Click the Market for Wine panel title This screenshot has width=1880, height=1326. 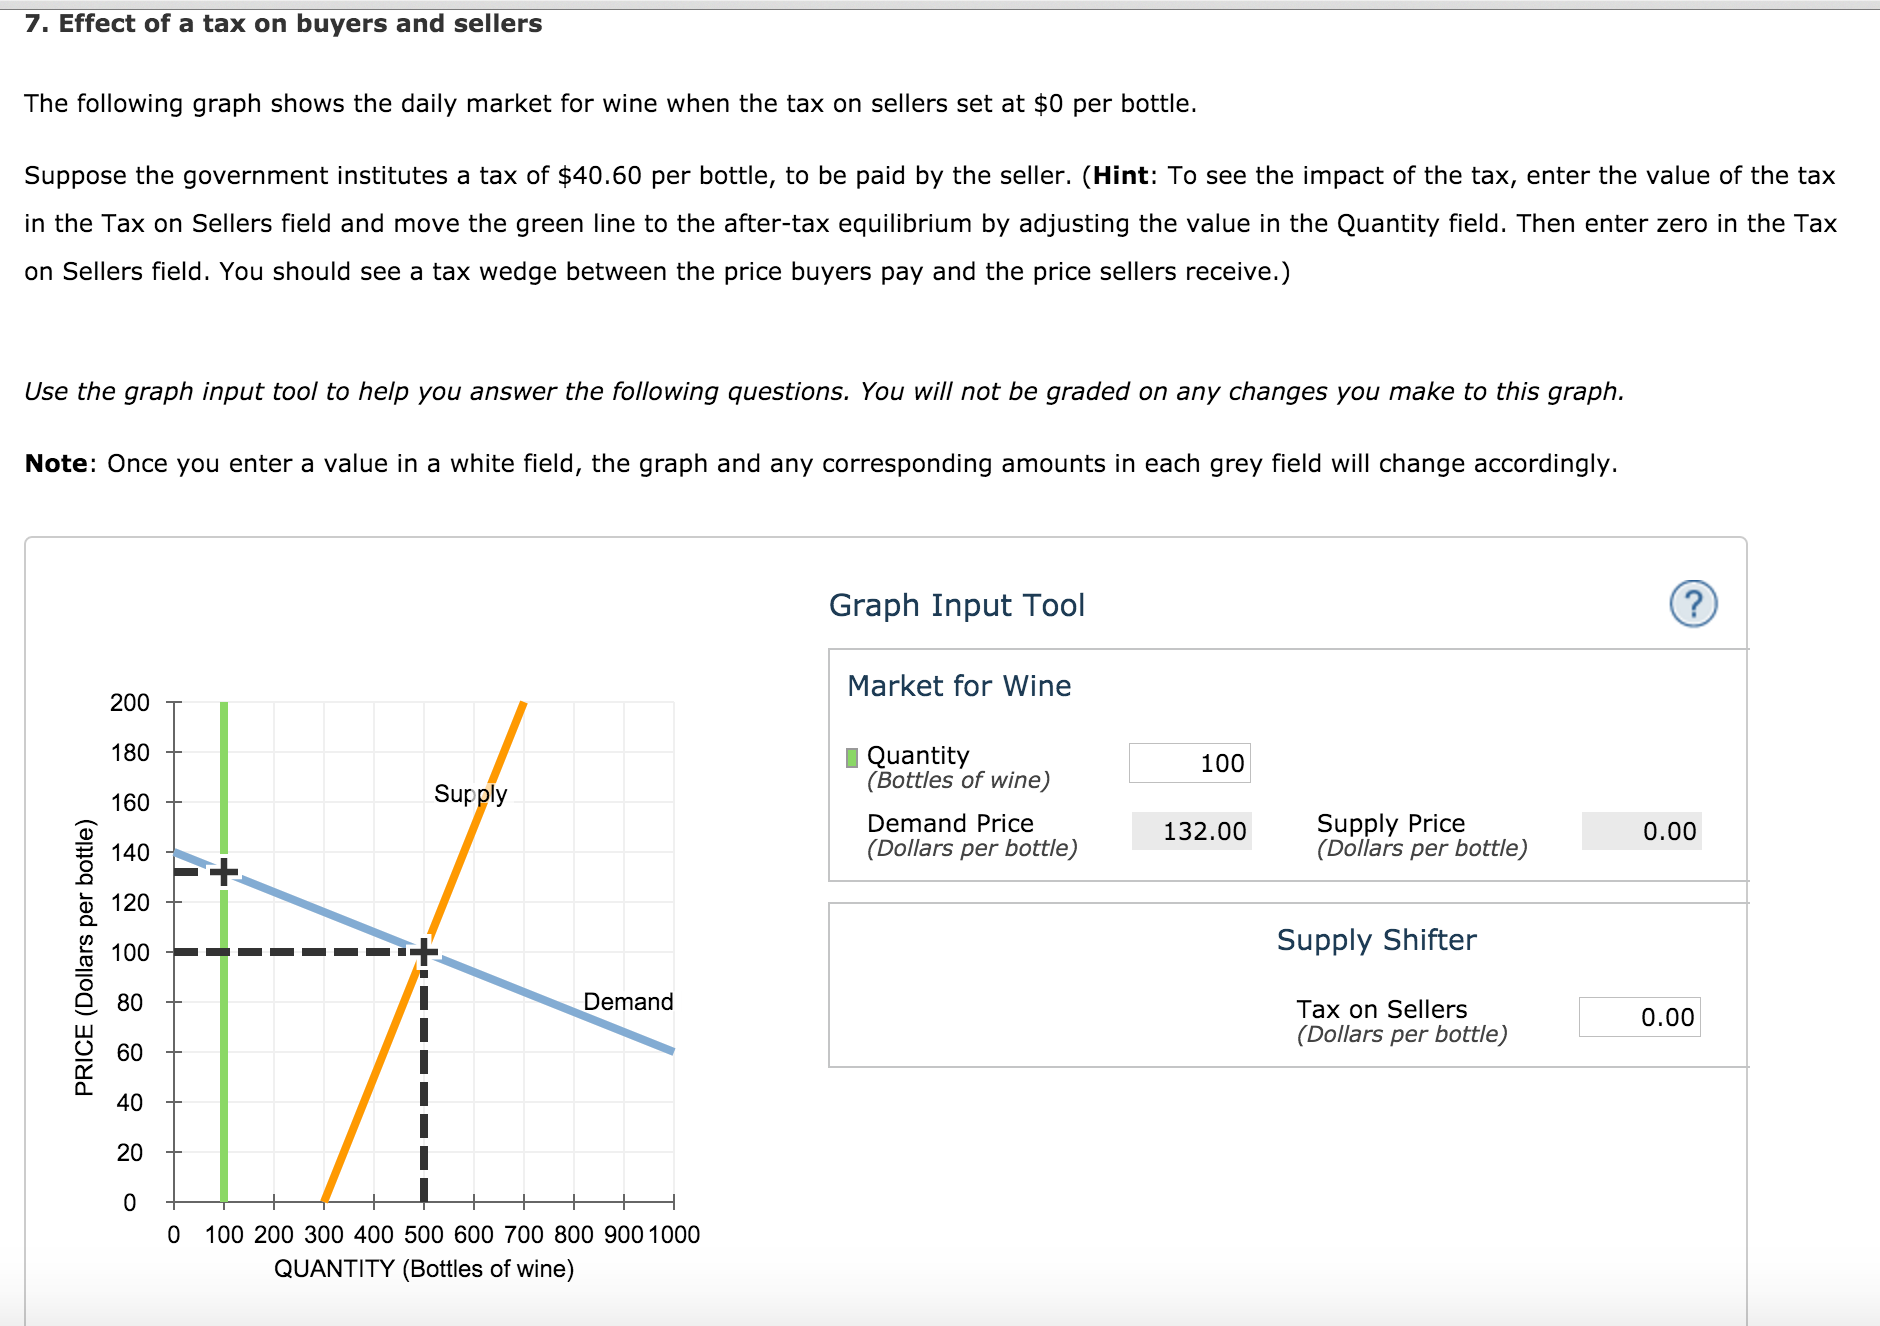958,686
